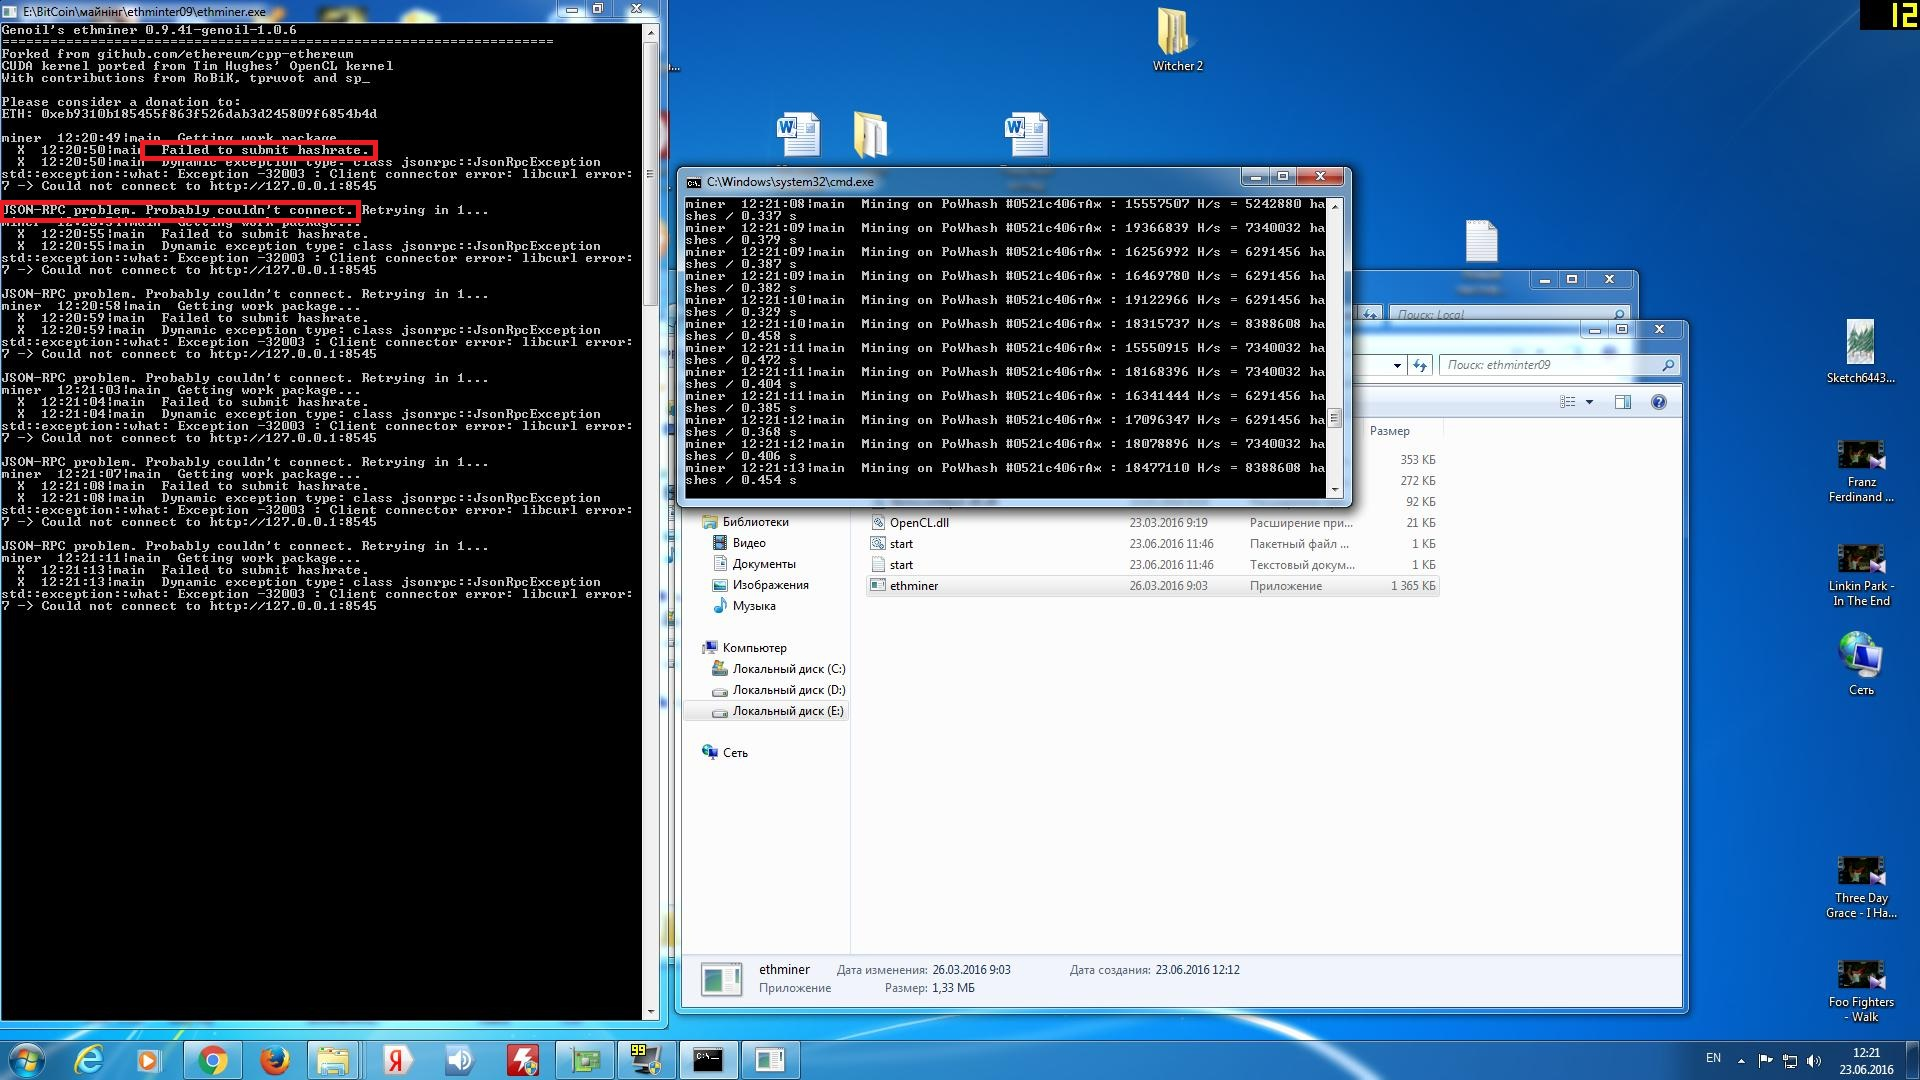Refresh the ethminter09 folder address bar
Screen dimensions: 1920x1080
tap(1420, 366)
